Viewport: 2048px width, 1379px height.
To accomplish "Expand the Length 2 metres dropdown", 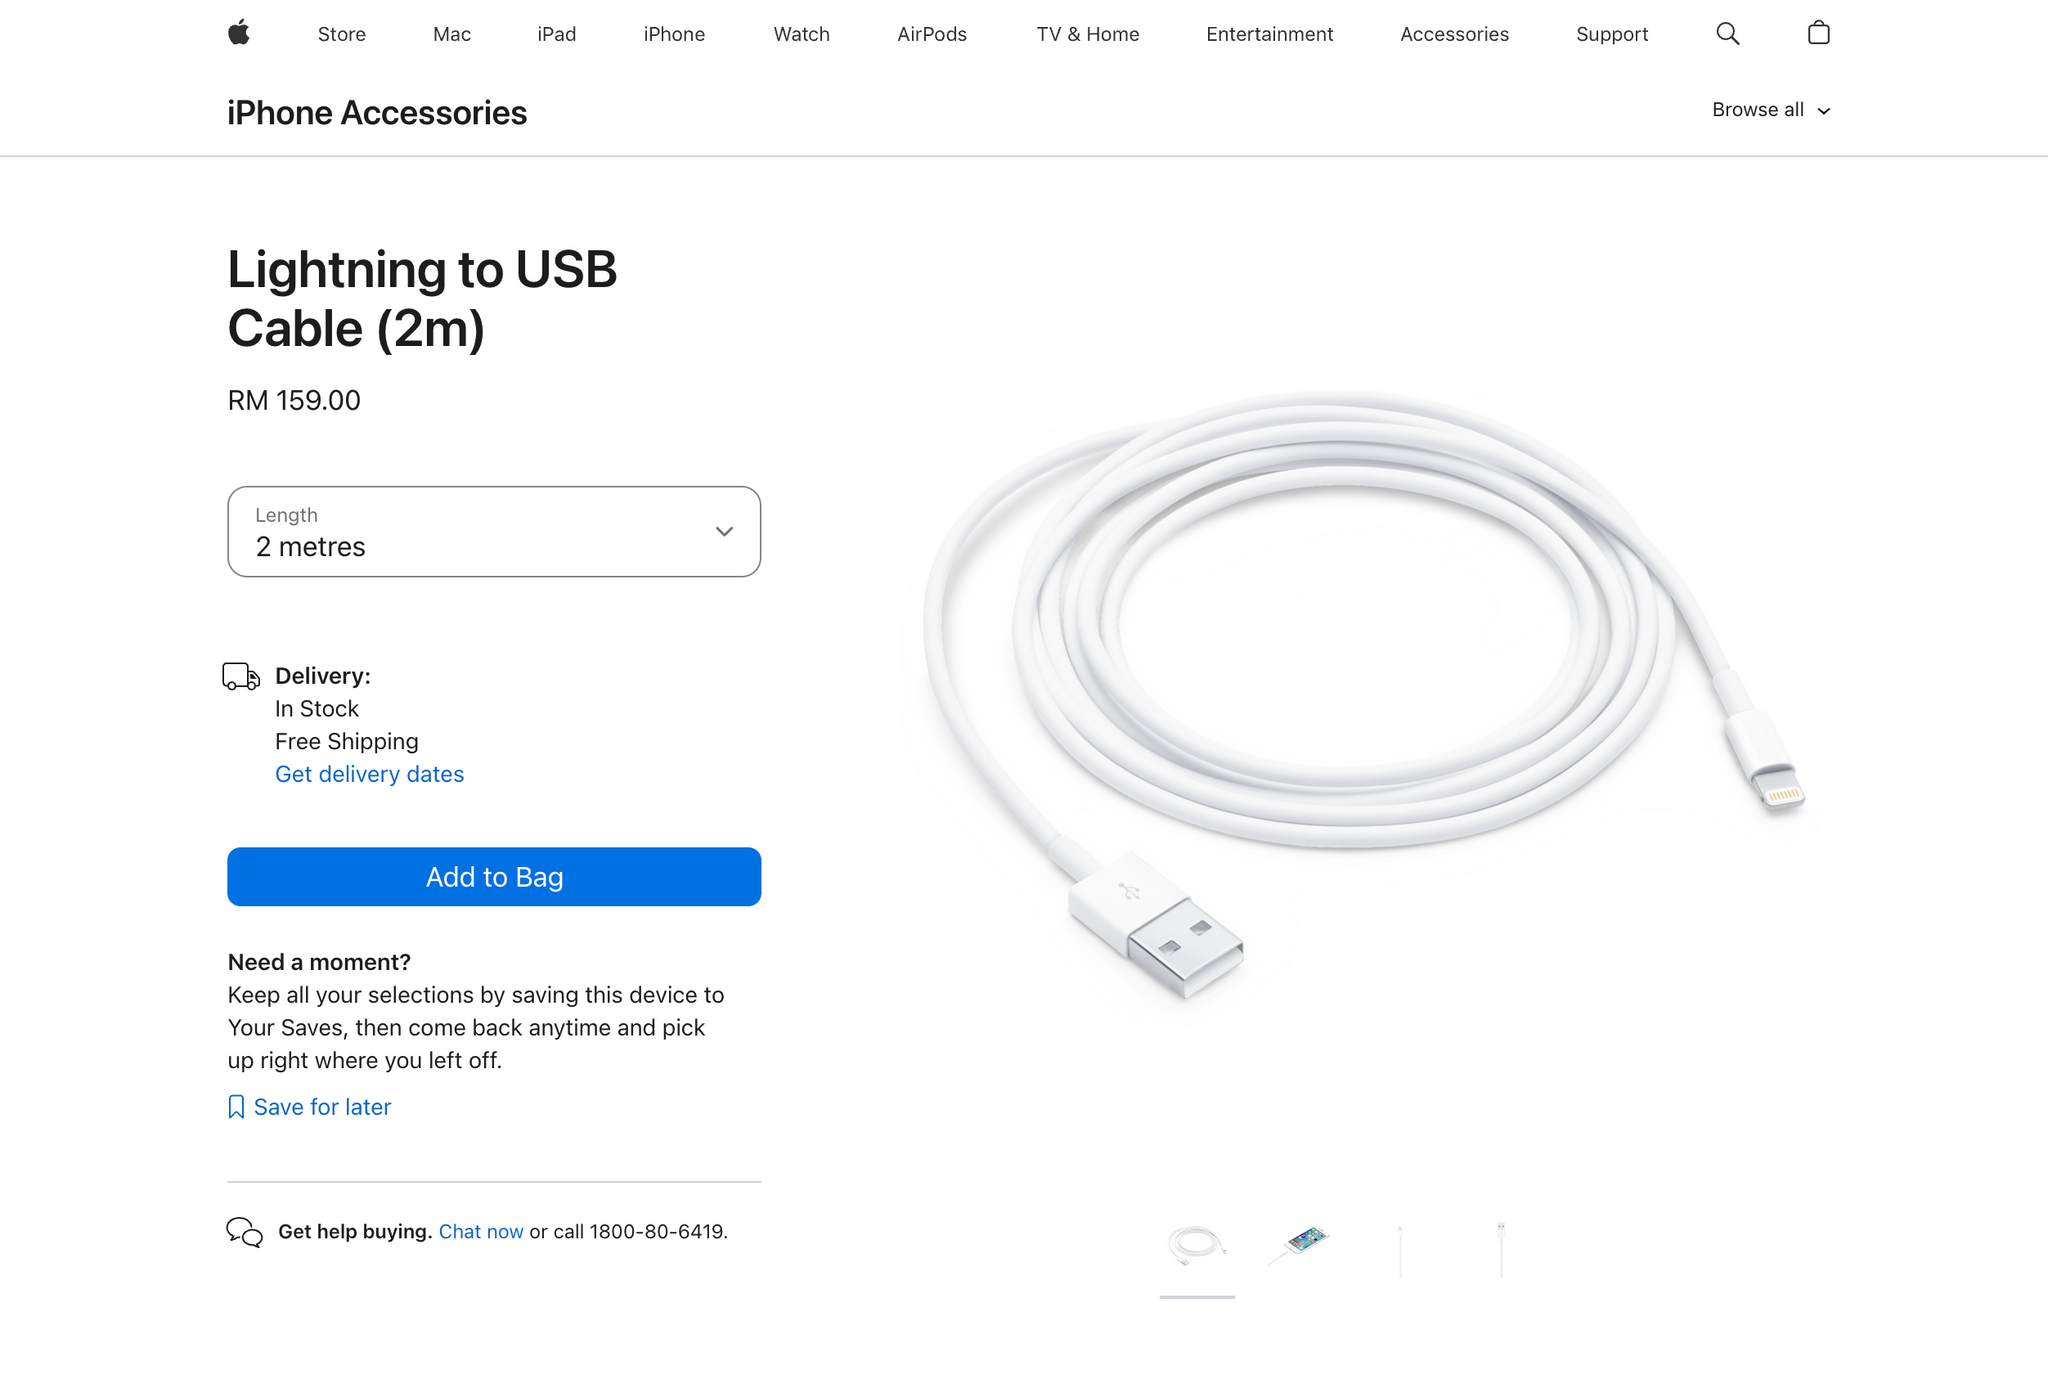I will pyautogui.click(x=494, y=532).
